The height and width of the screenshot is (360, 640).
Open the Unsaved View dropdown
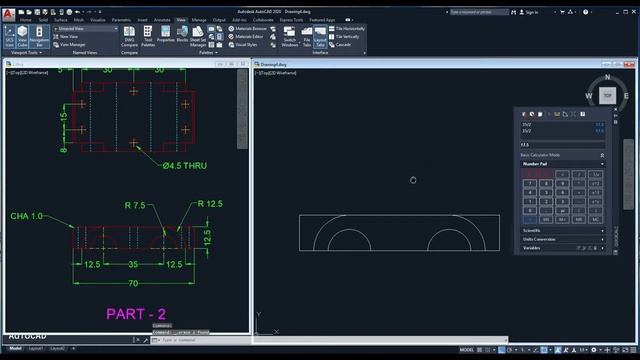(x=85, y=29)
